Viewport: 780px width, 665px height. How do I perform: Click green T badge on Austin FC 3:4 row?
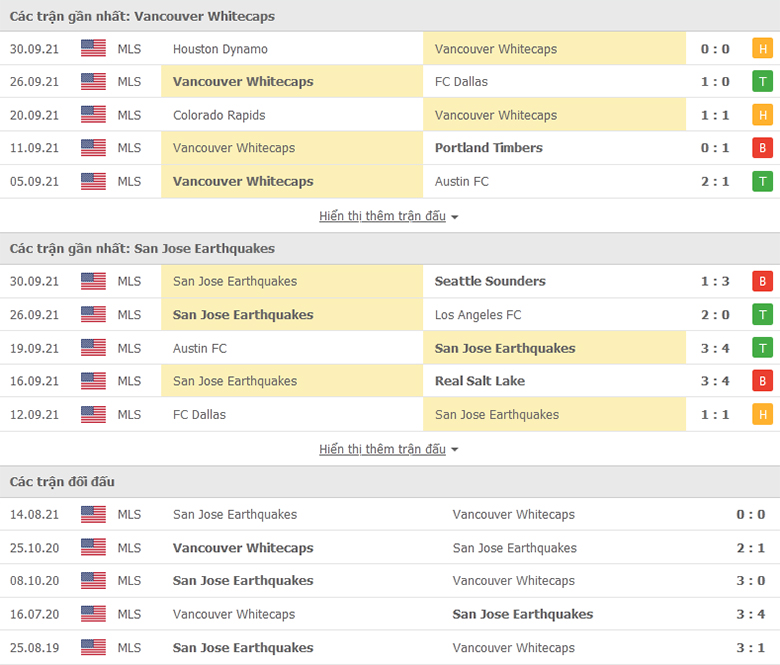(x=762, y=348)
